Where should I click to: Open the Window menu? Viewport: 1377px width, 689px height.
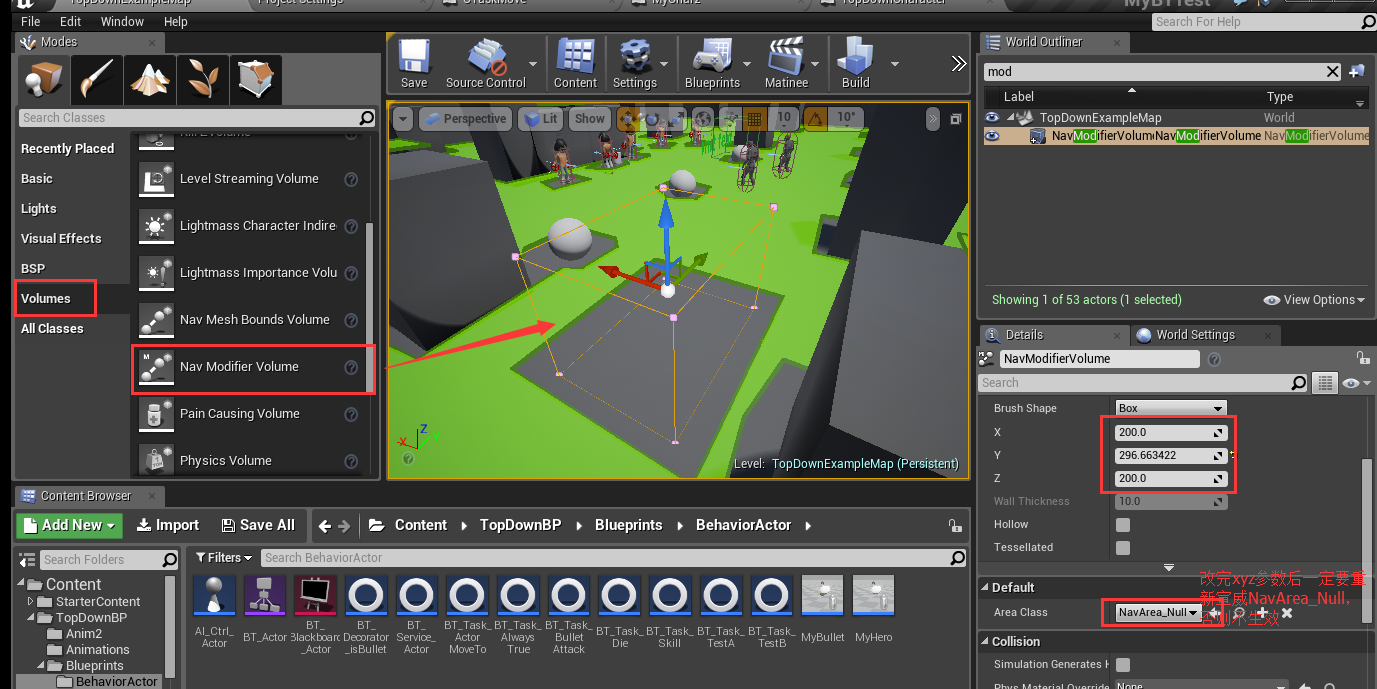point(122,21)
